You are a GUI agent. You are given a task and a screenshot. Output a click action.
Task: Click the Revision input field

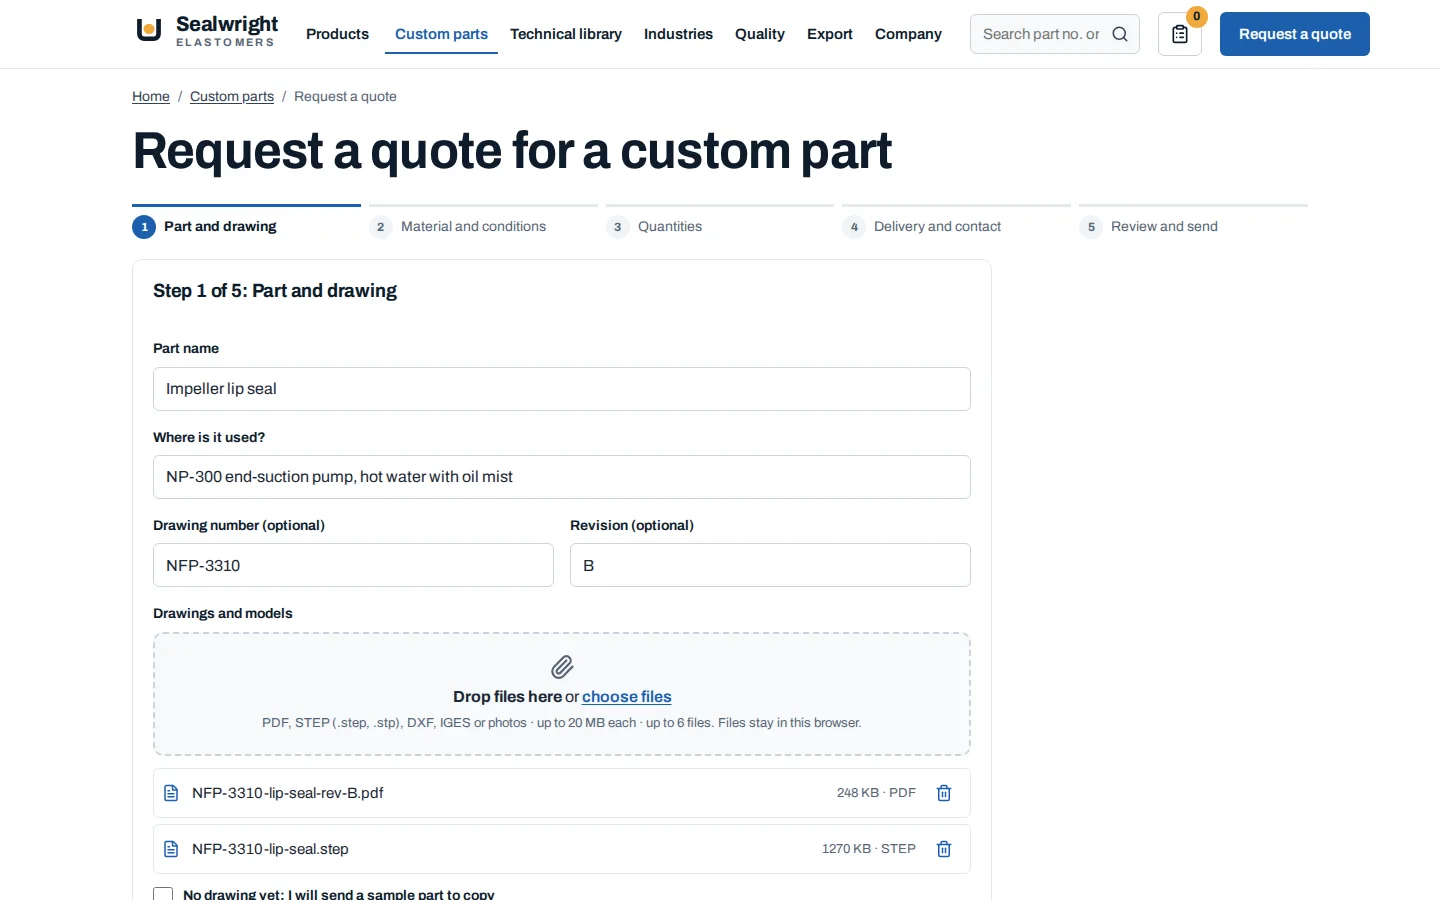click(x=770, y=565)
